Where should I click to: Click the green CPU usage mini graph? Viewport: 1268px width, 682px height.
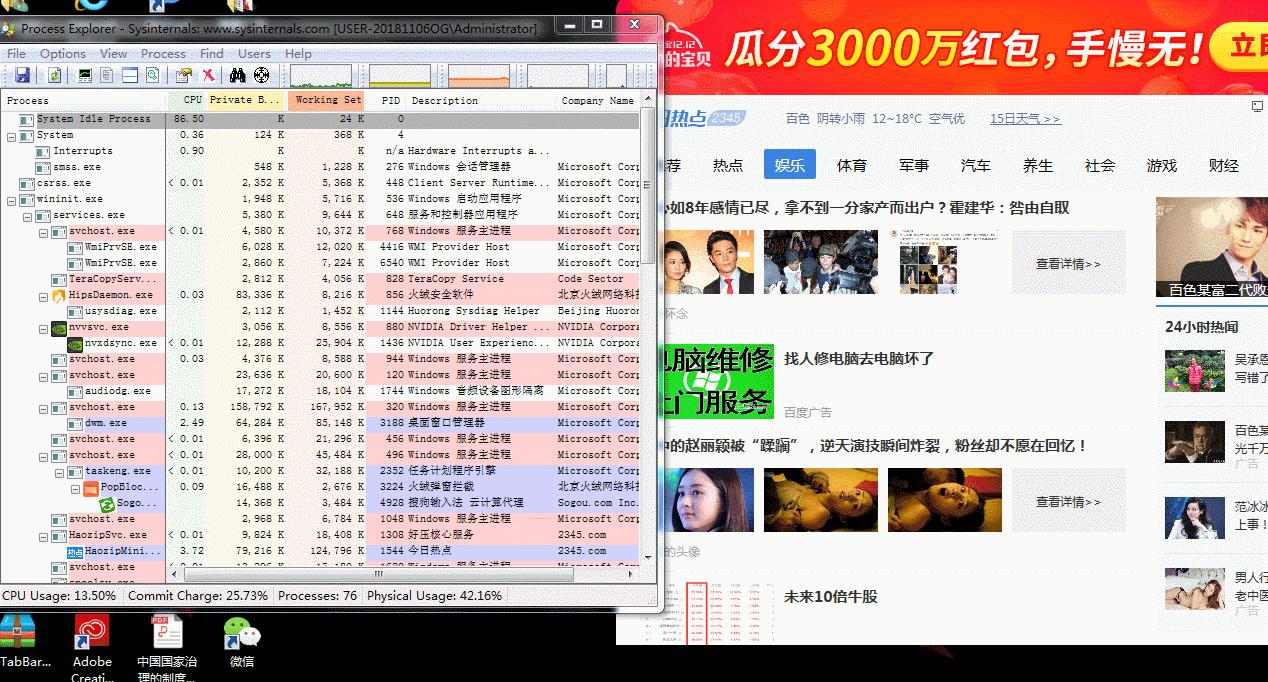click(x=321, y=76)
